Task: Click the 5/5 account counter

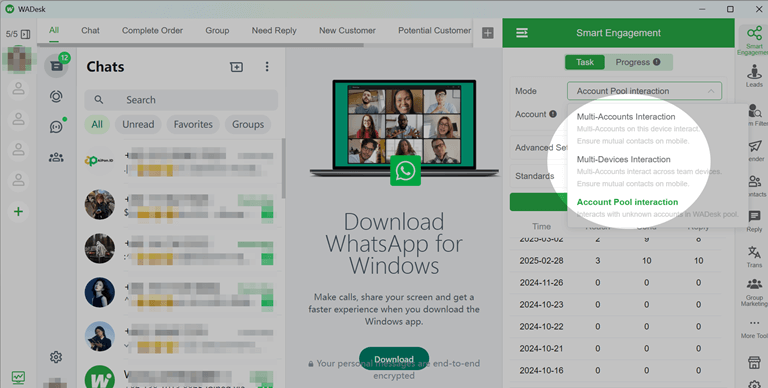Action: (11, 34)
